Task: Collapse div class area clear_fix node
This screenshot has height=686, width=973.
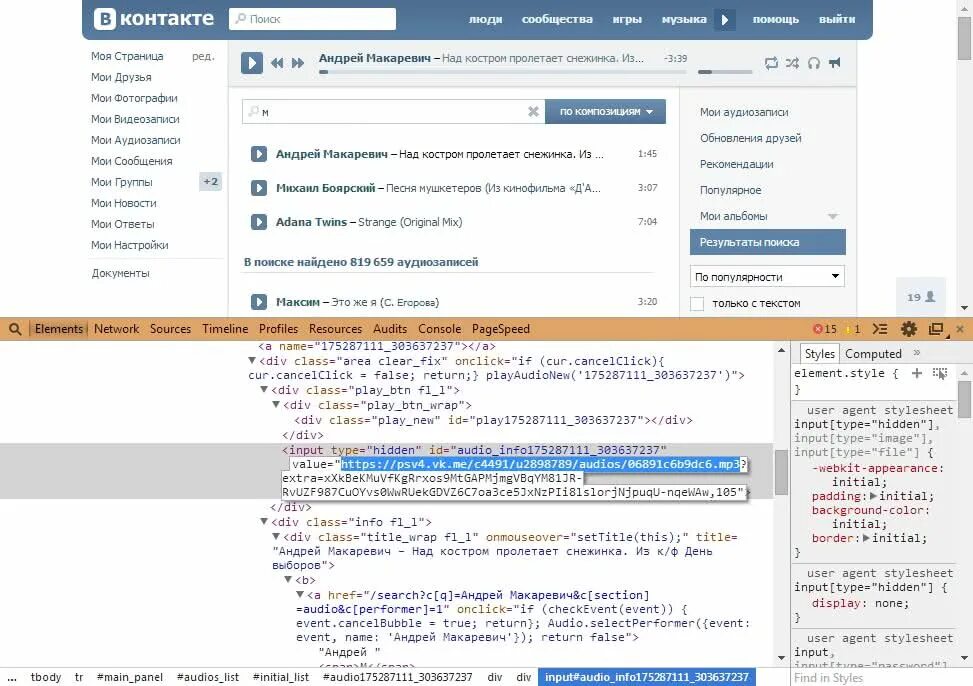Action: 252,361
